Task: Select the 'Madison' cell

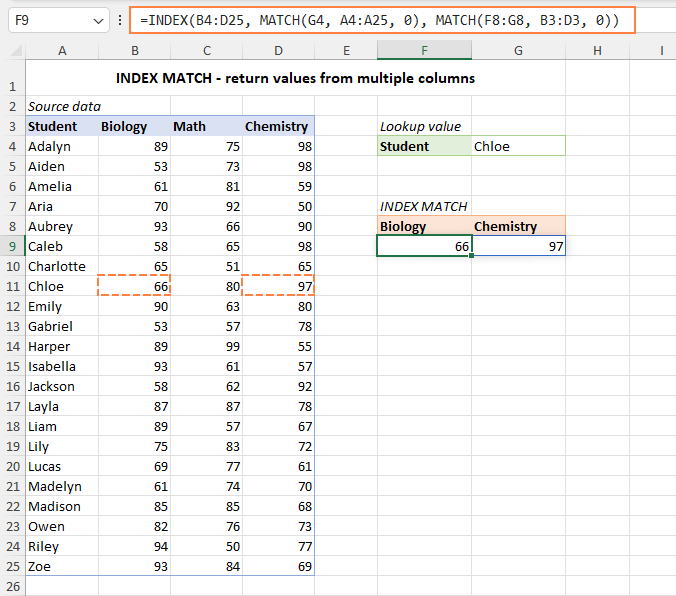Action: click(x=62, y=506)
